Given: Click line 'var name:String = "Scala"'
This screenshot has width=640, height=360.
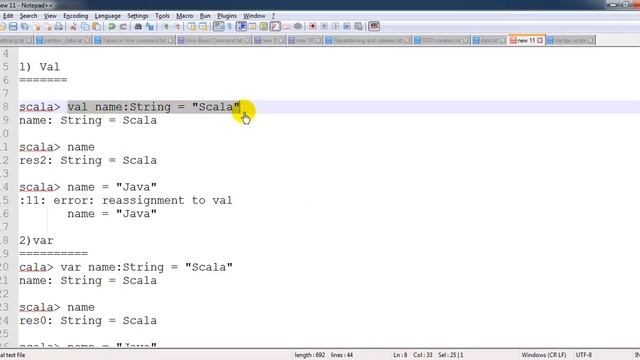Looking at the screenshot, I should 147,267.
